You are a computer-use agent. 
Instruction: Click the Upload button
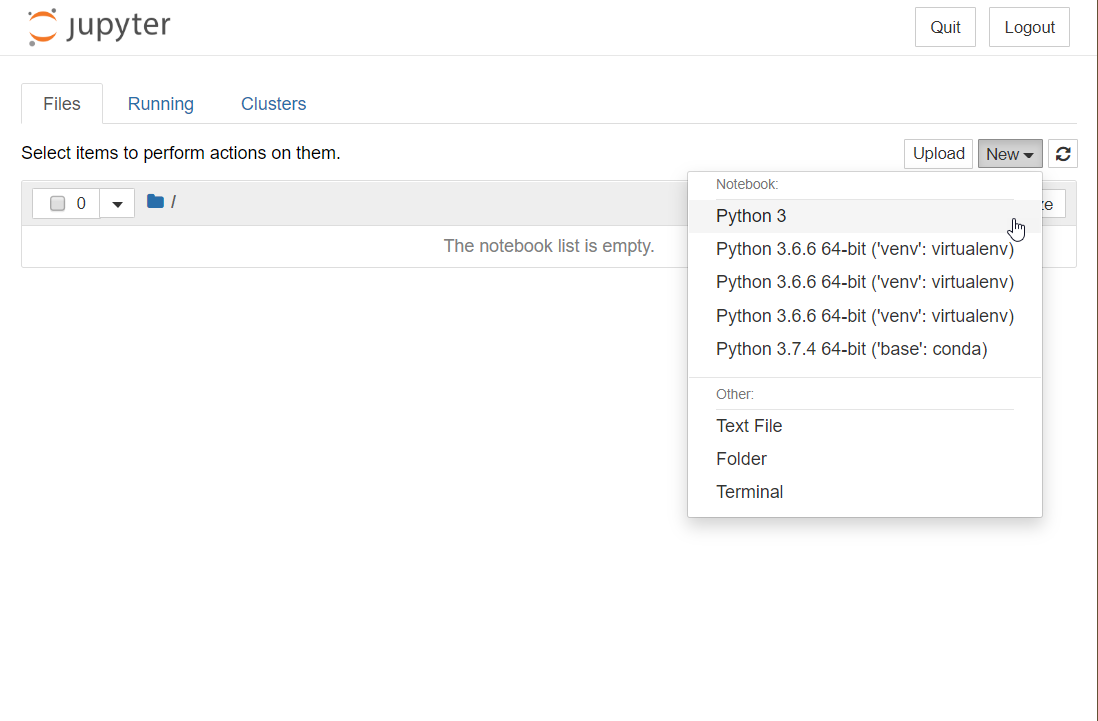[x=937, y=153]
